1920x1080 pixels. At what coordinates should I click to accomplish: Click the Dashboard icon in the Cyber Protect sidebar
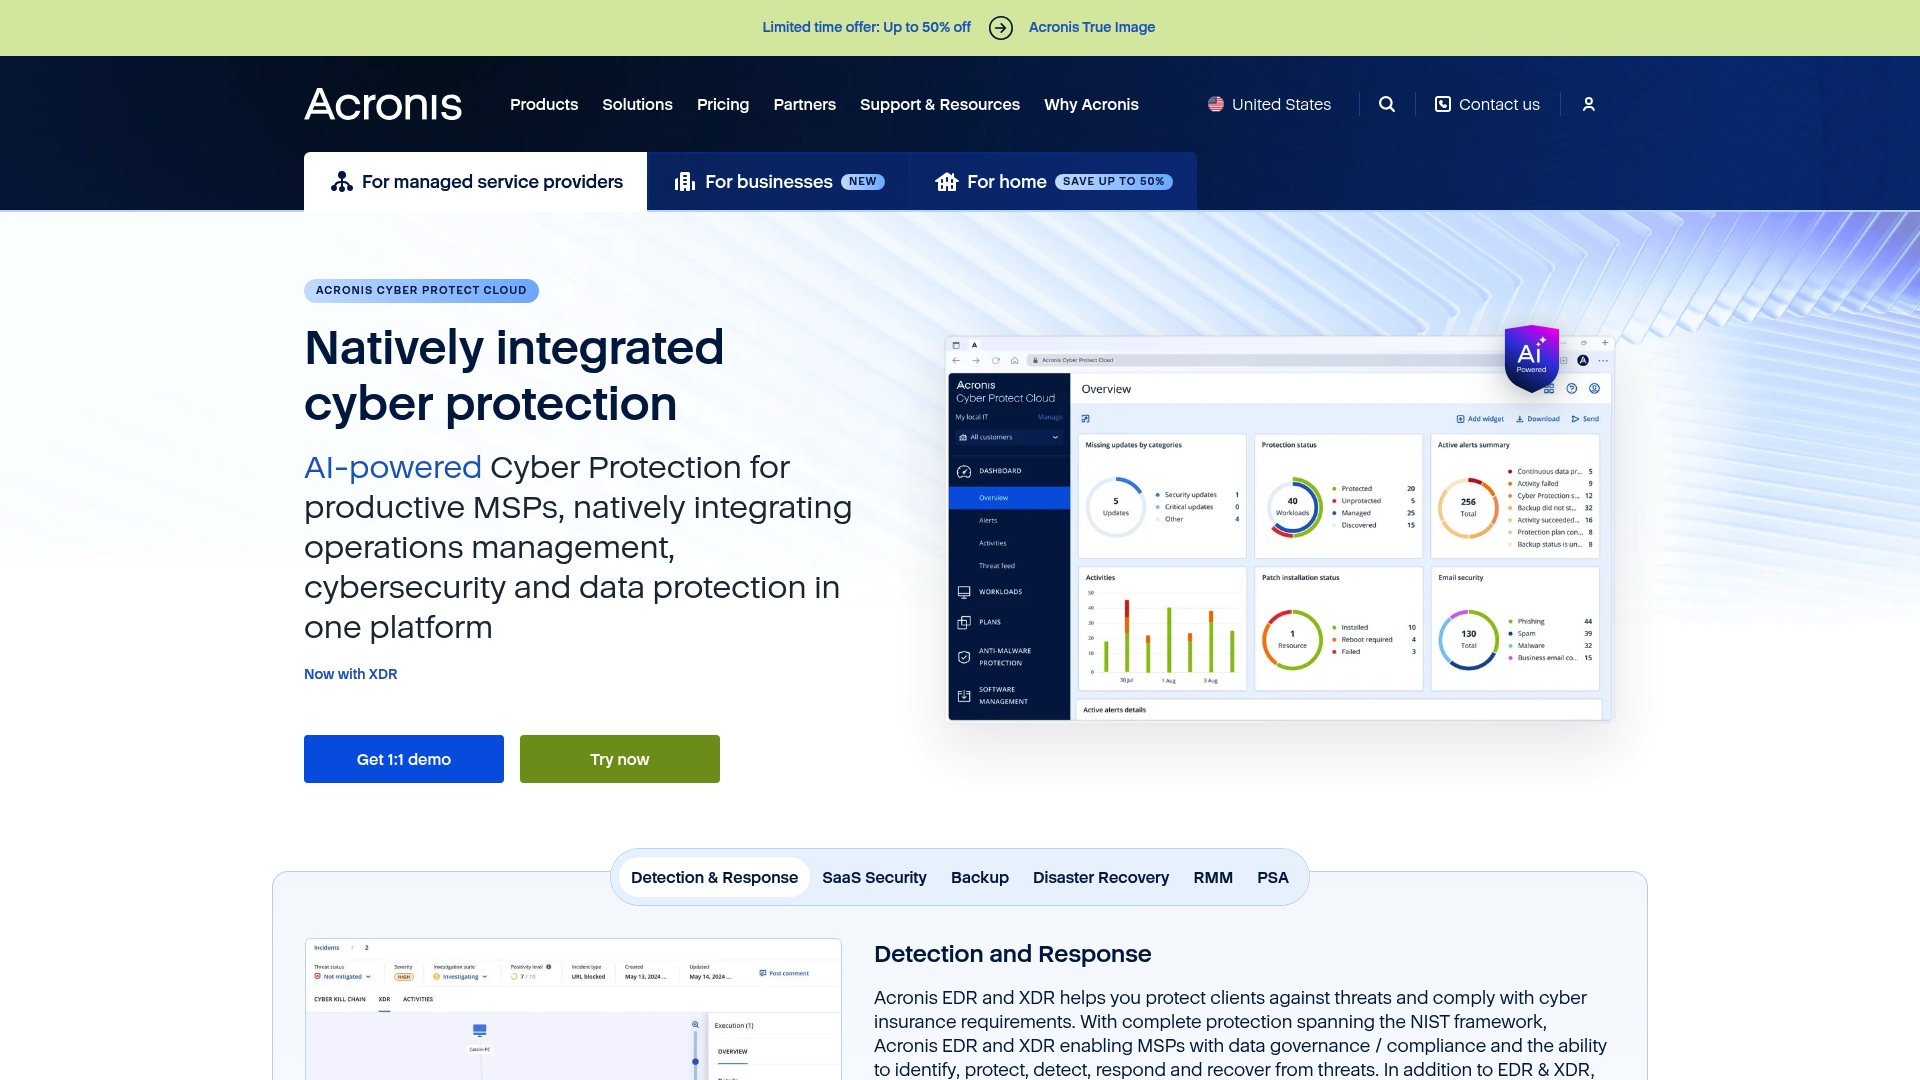963,470
